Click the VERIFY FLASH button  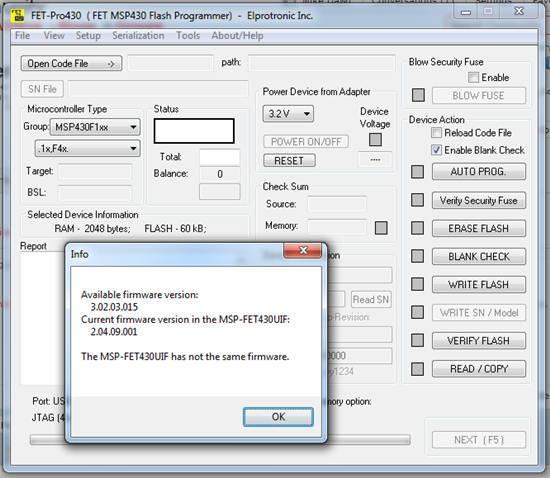point(479,341)
